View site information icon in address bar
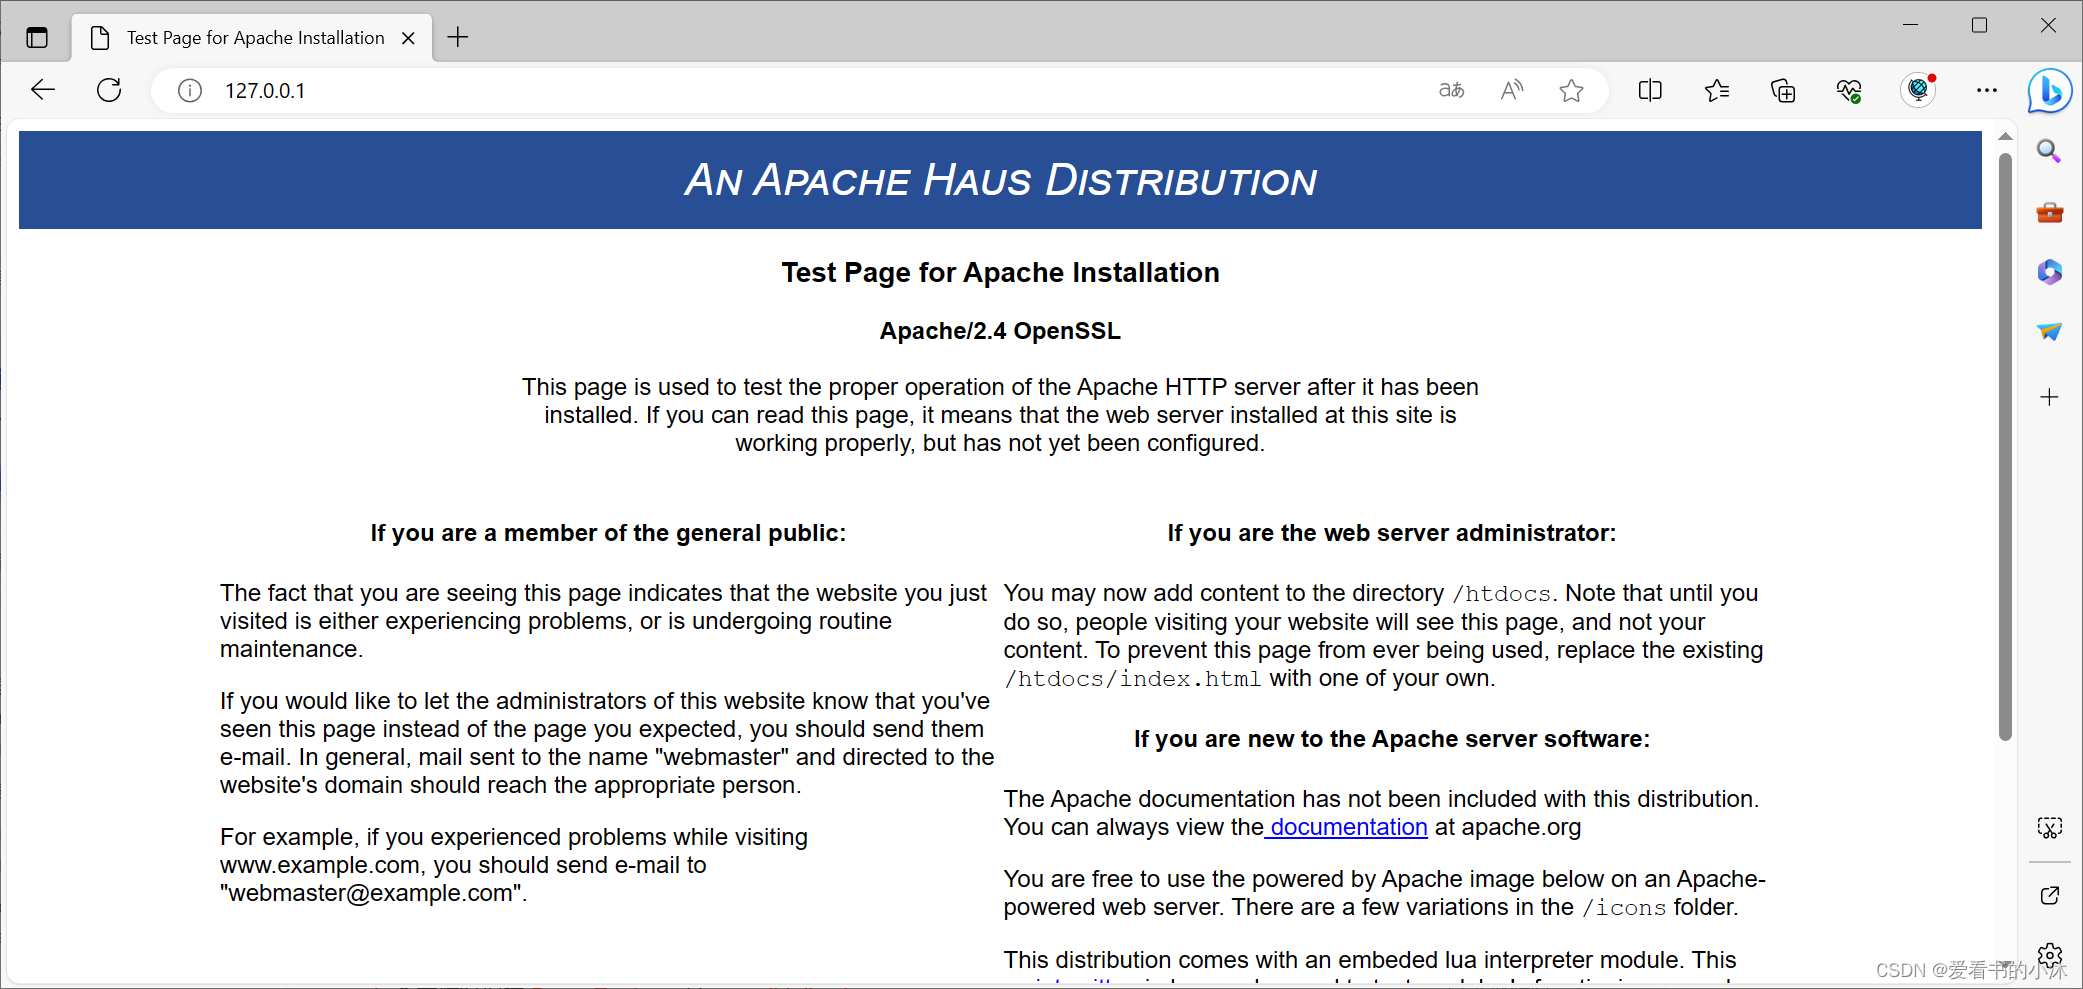The height and width of the screenshot is (989, 2083). (190, 91)
